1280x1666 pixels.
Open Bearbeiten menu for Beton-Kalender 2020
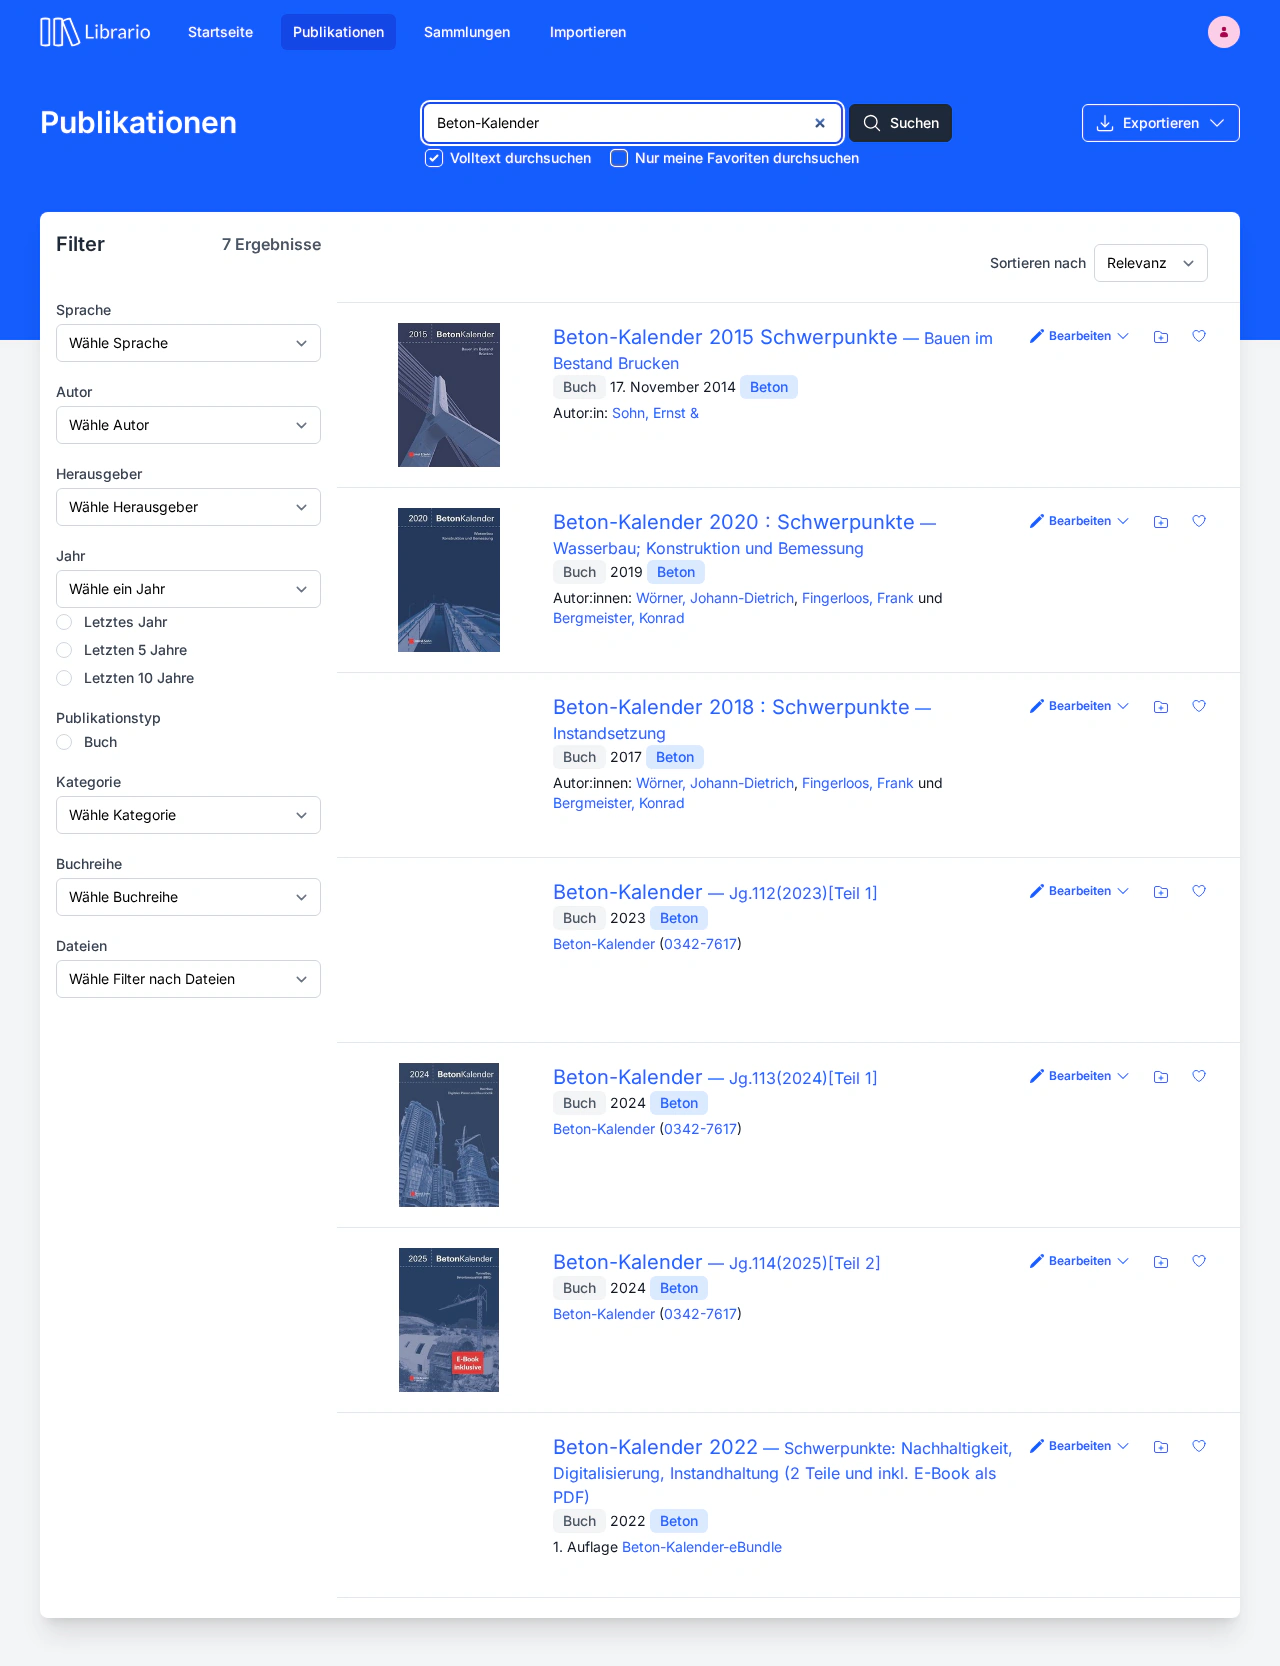click(x=1079, y=521)
